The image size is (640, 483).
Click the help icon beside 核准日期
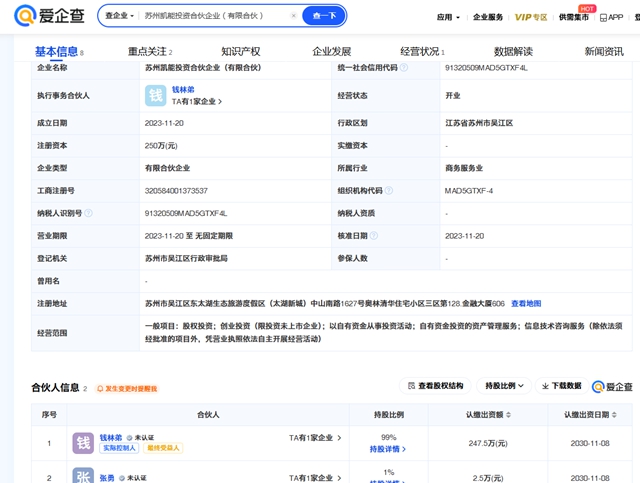(373, 236)
